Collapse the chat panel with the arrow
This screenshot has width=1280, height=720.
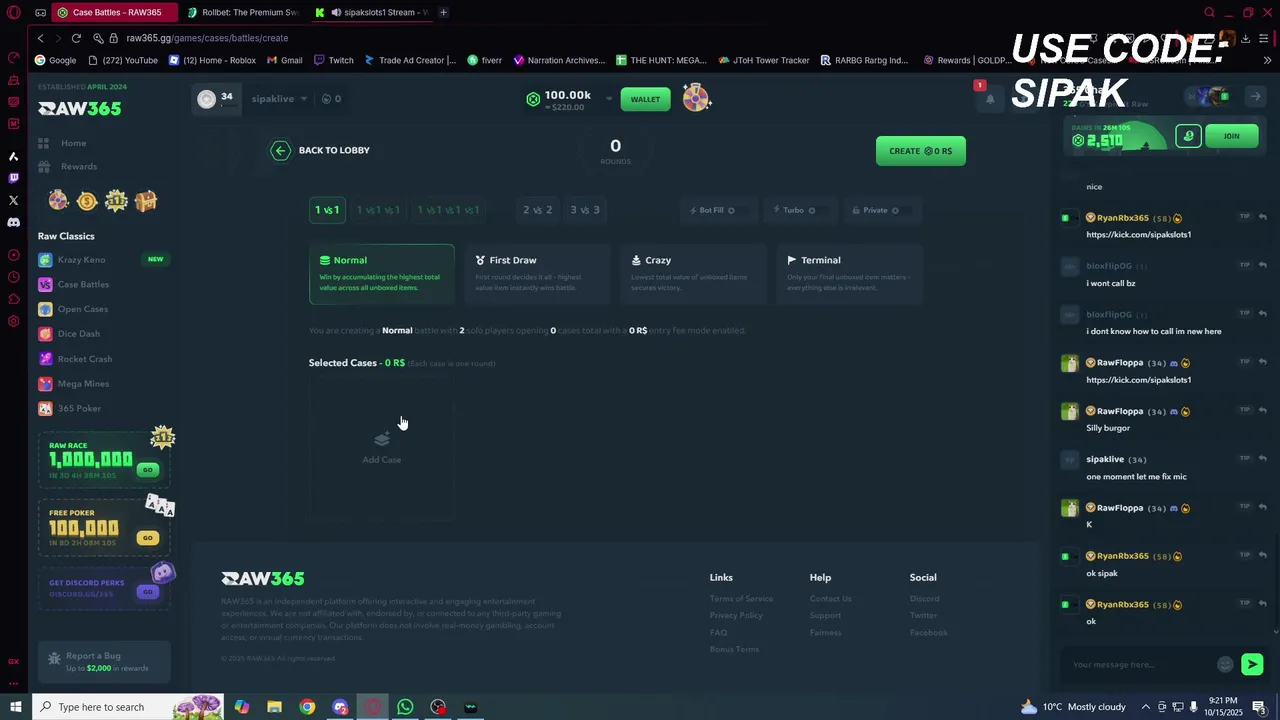click(x=1255, y=96)
